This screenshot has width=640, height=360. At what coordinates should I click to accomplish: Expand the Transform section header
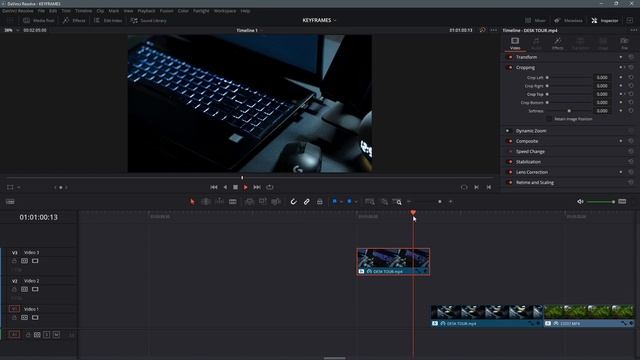click(x=526, y=57)
